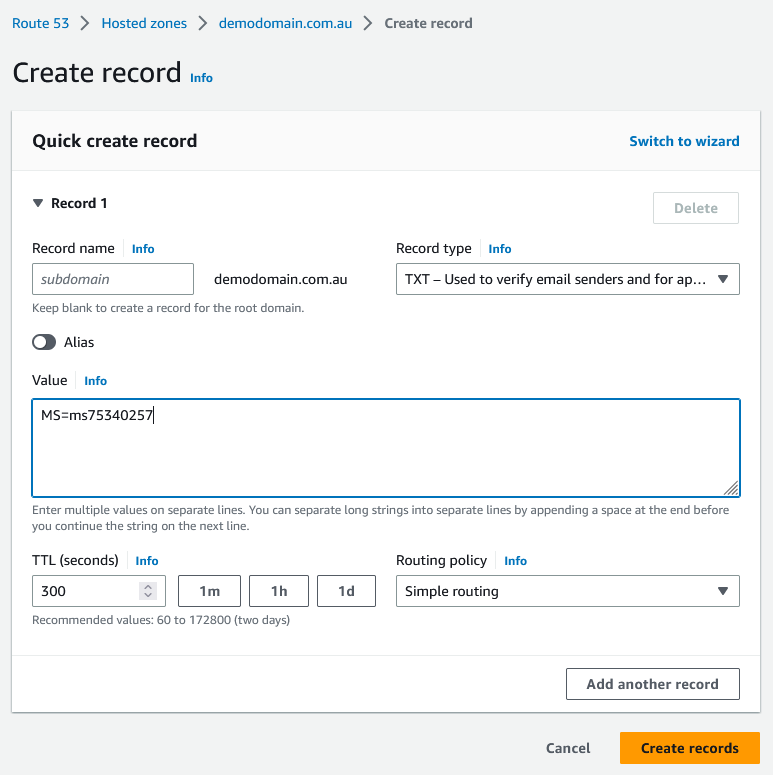Switch to wizard view

click(684, 141)
